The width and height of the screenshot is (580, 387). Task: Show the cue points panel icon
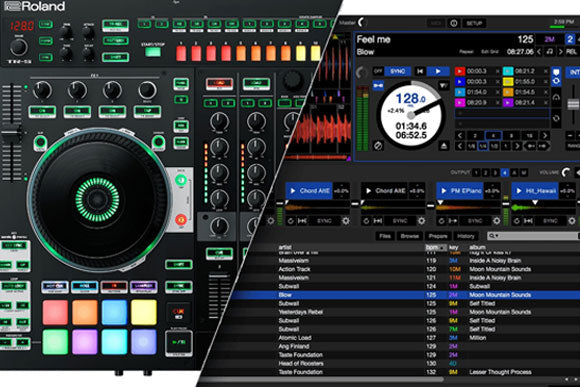(x=556, y=71)
